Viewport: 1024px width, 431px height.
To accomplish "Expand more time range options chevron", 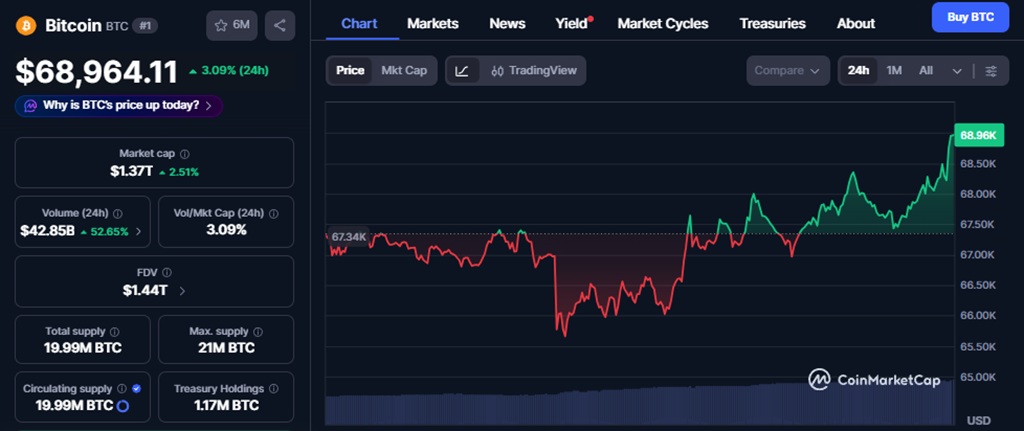I will tap(957, 71).
